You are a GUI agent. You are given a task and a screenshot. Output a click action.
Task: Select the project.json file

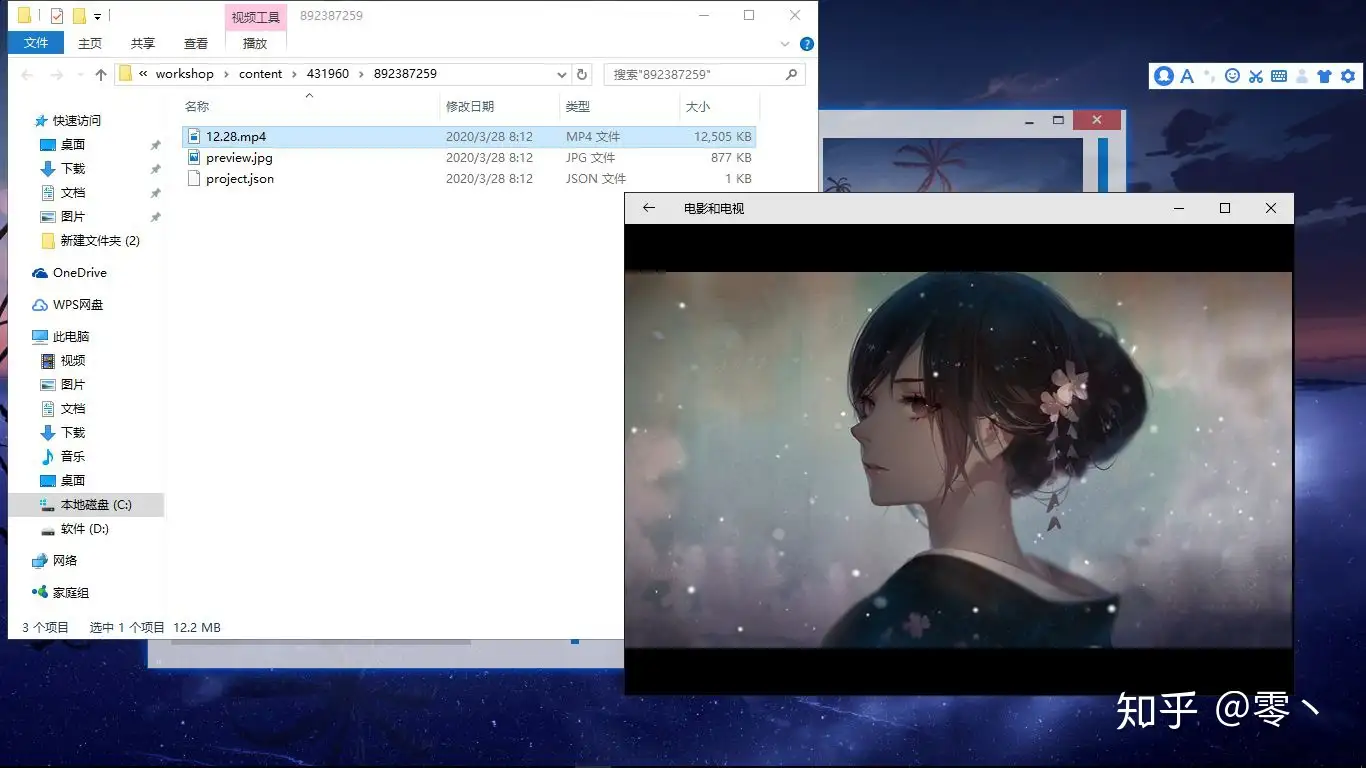469,179
